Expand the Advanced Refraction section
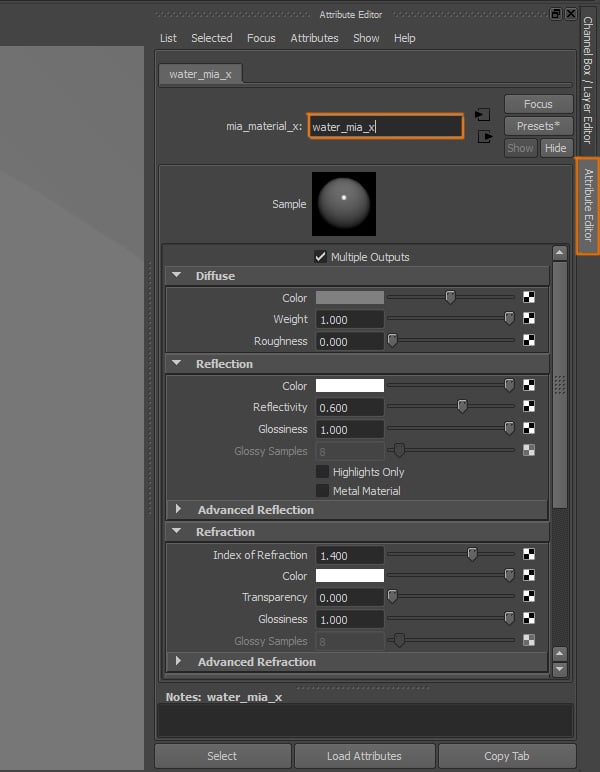 [179, 662]
